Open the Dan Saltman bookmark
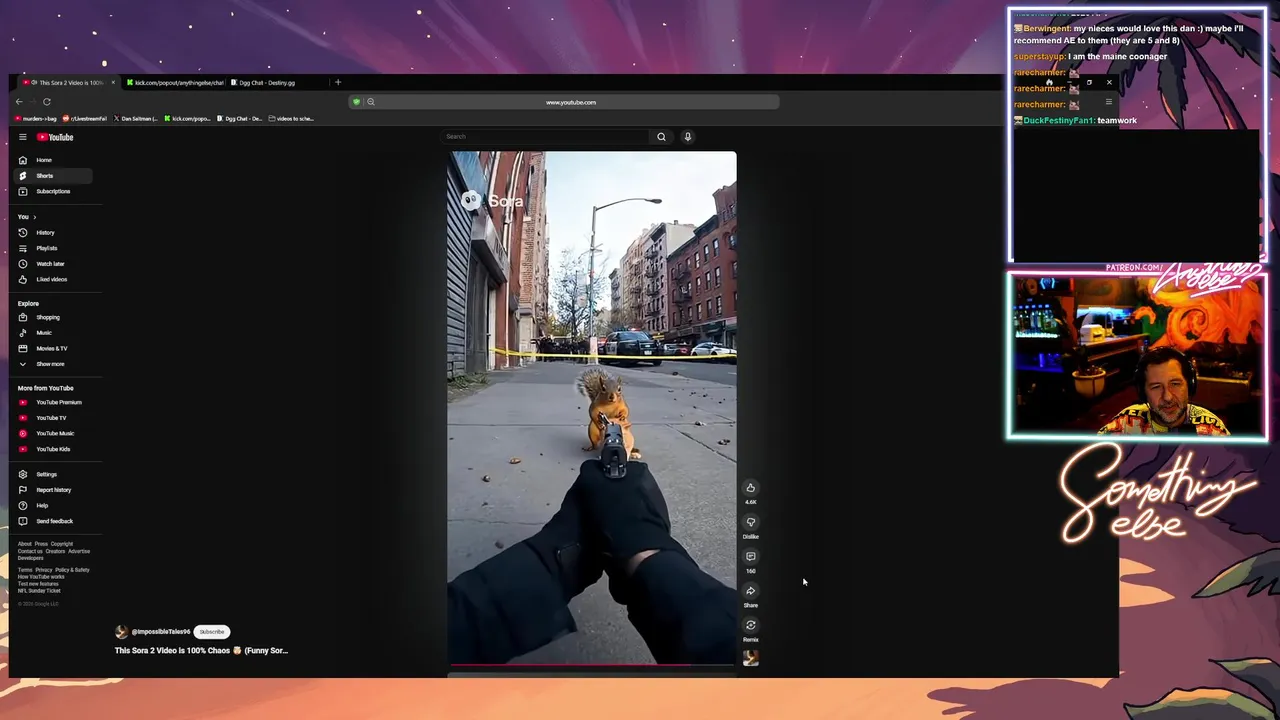This screenshot has height=720, width=1280. (136, 119)
